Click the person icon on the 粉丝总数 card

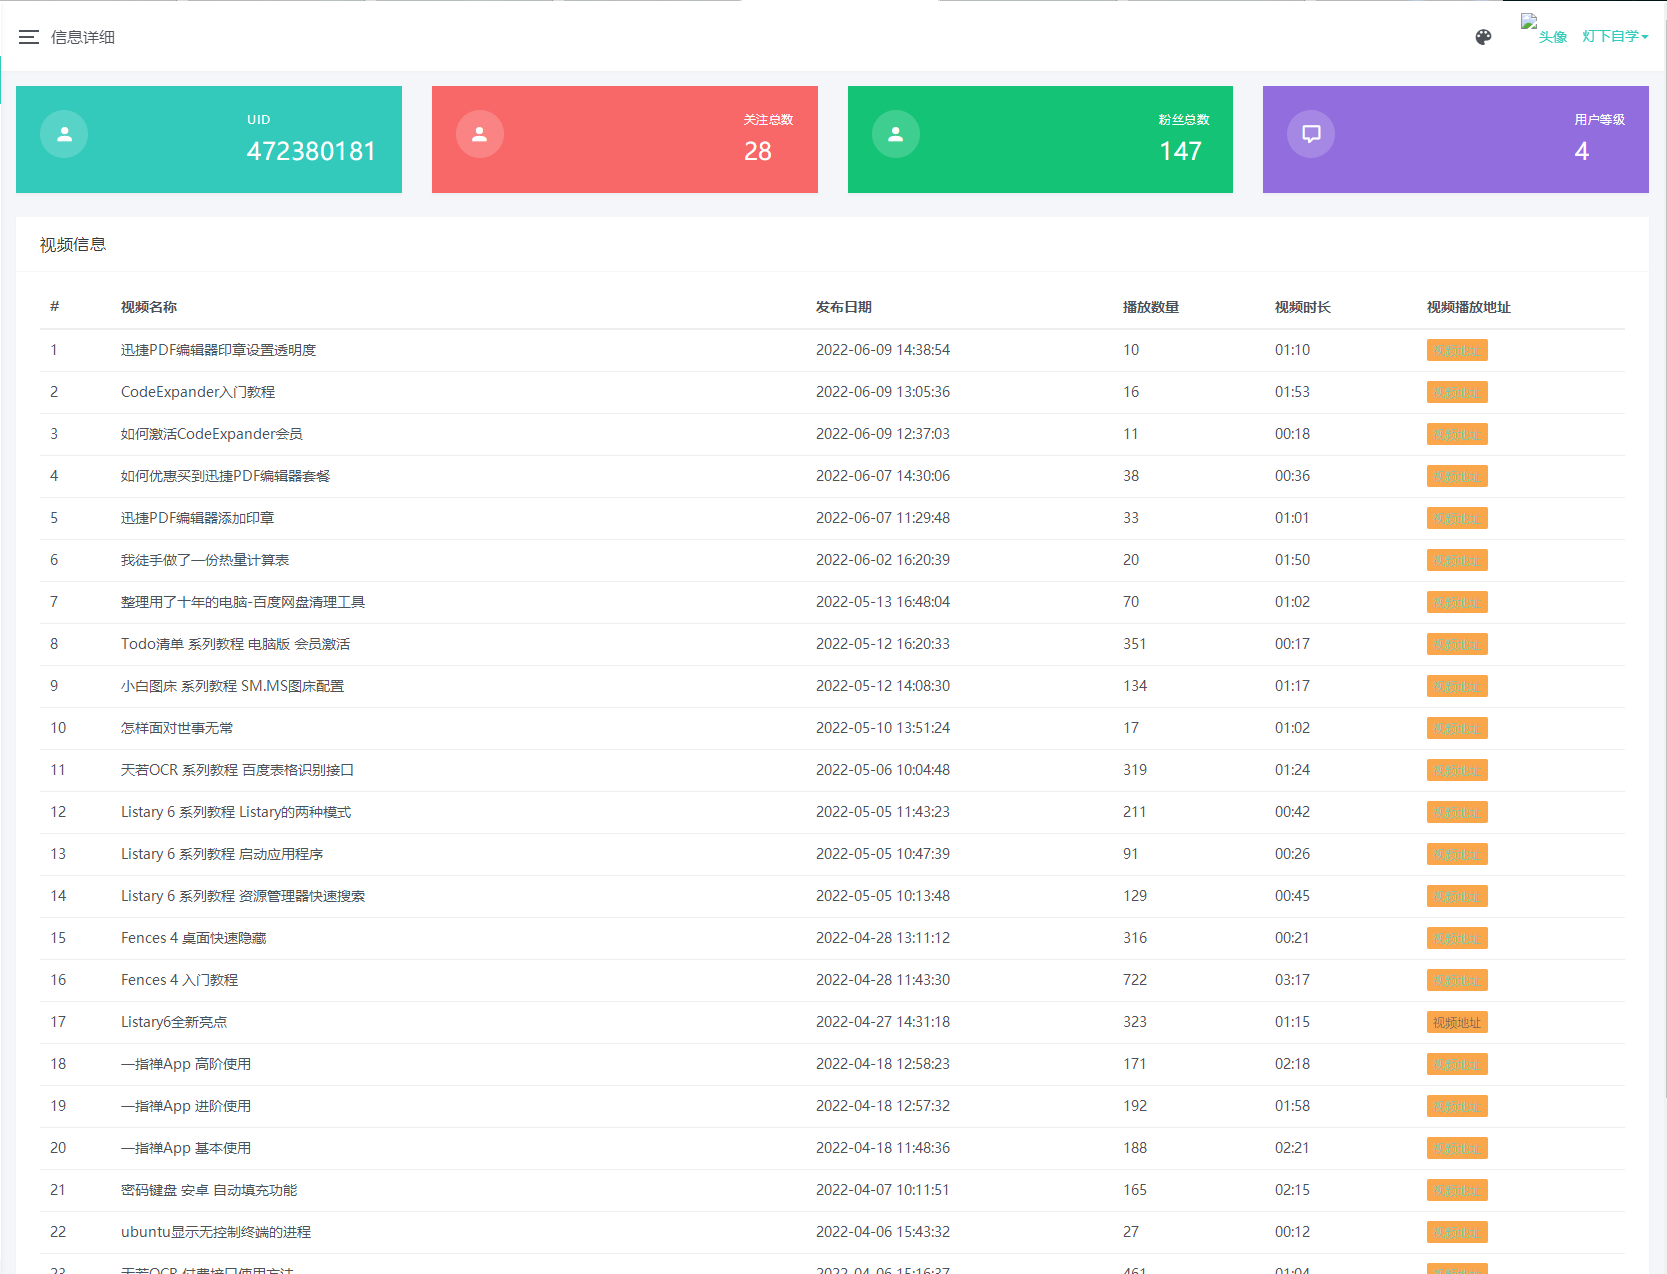pyautogui.click(x=896, y=133)
